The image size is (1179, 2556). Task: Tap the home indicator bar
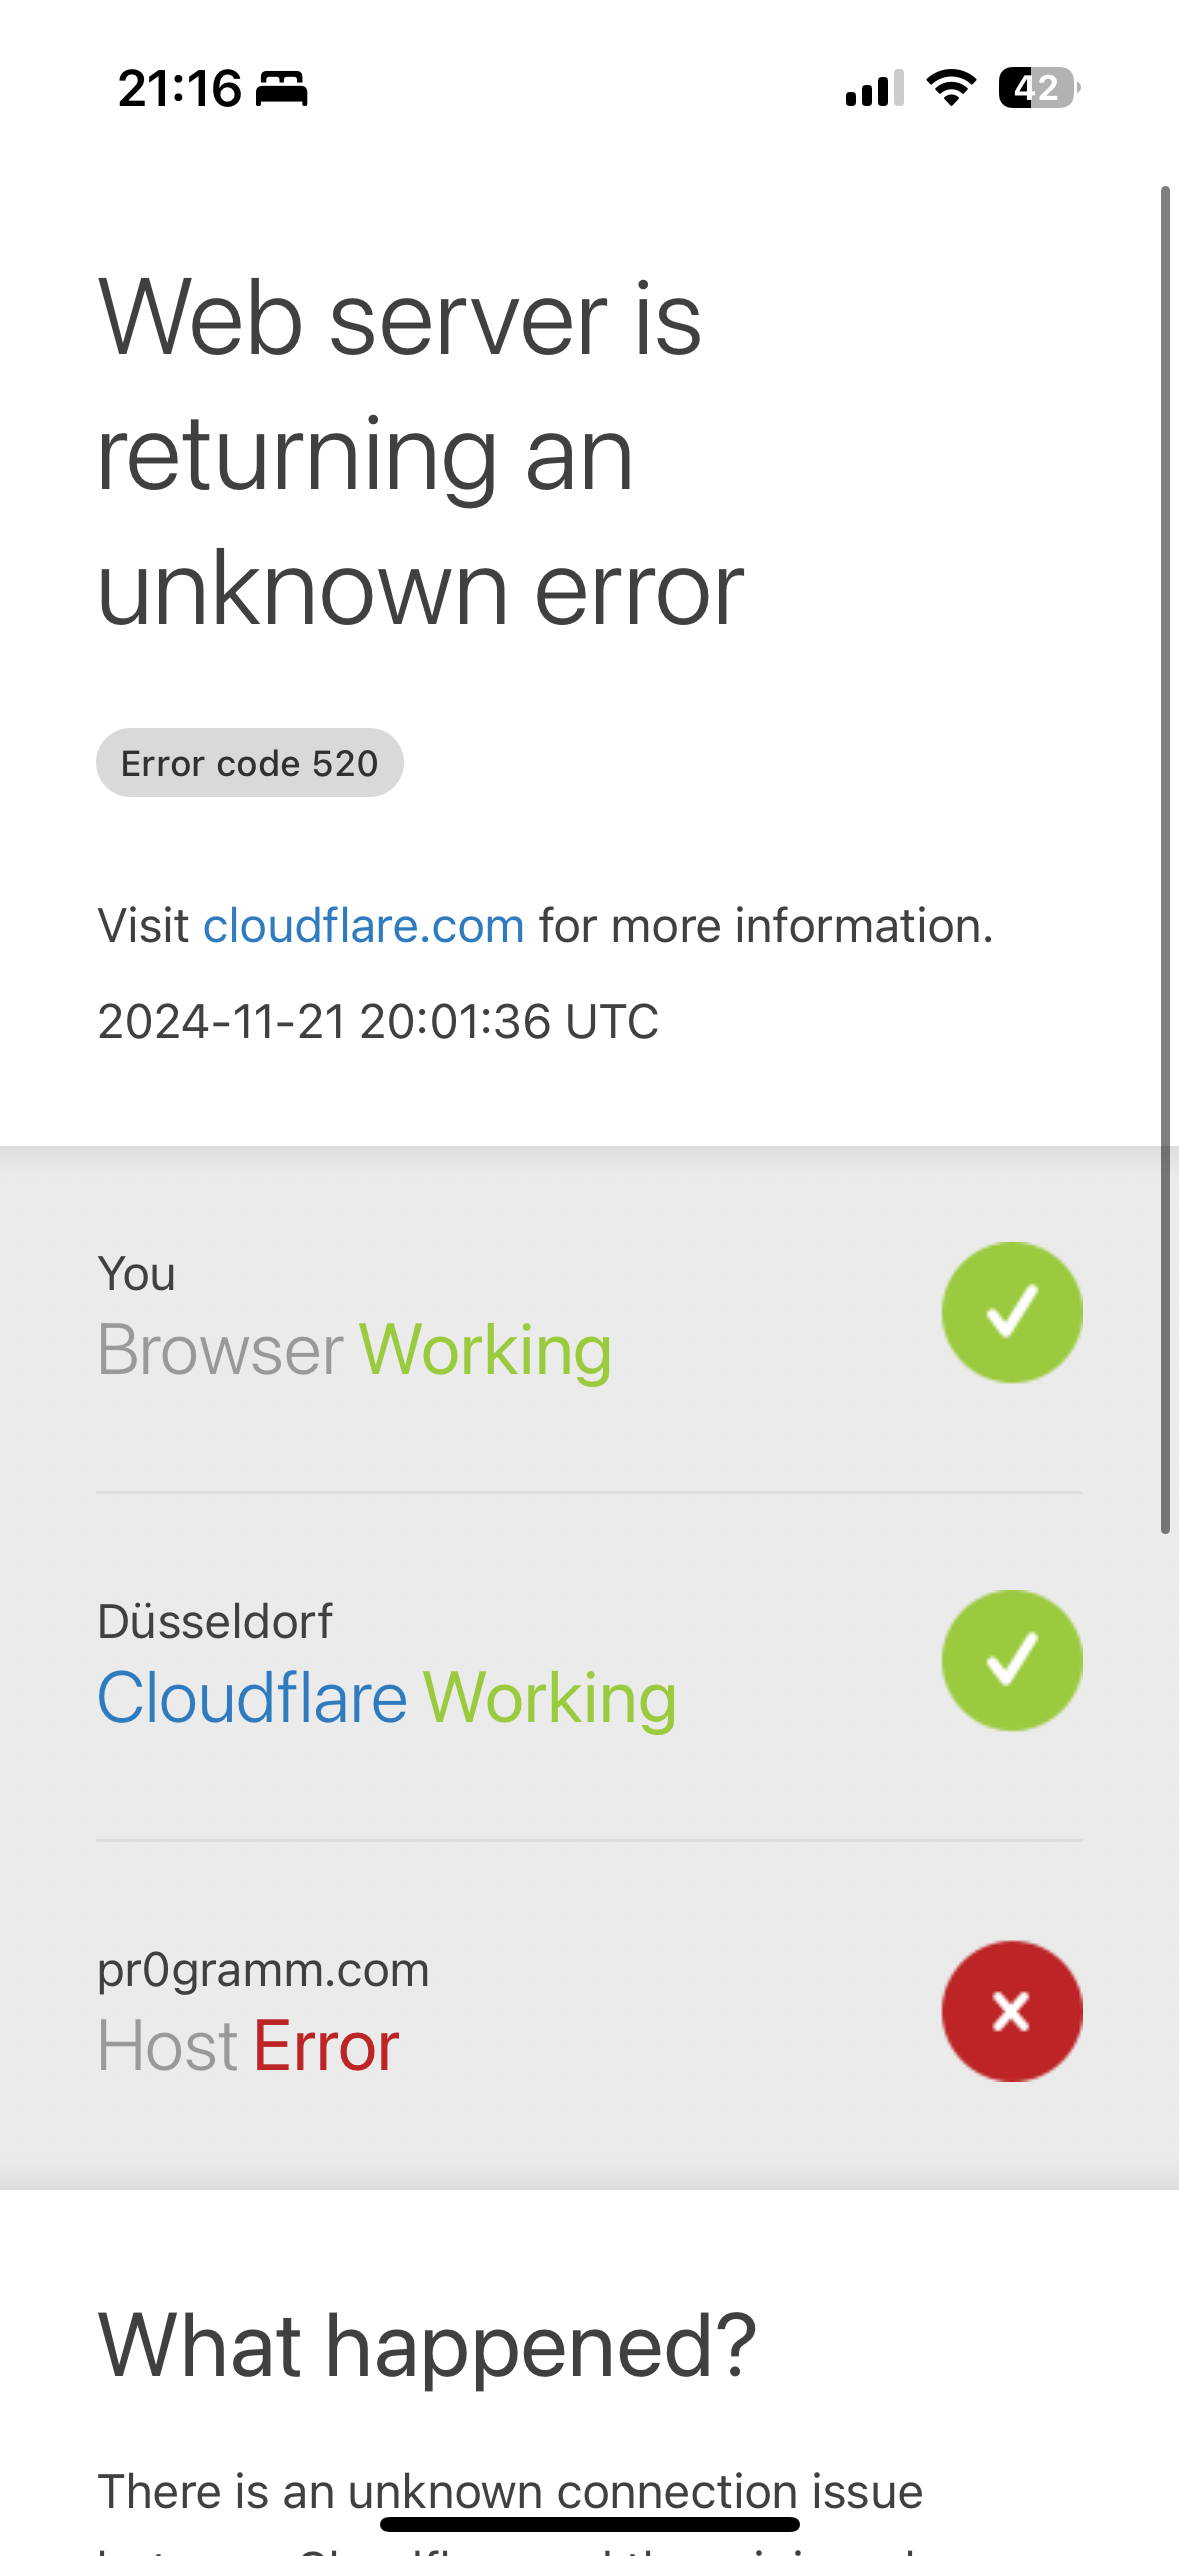pos(589,2525)
